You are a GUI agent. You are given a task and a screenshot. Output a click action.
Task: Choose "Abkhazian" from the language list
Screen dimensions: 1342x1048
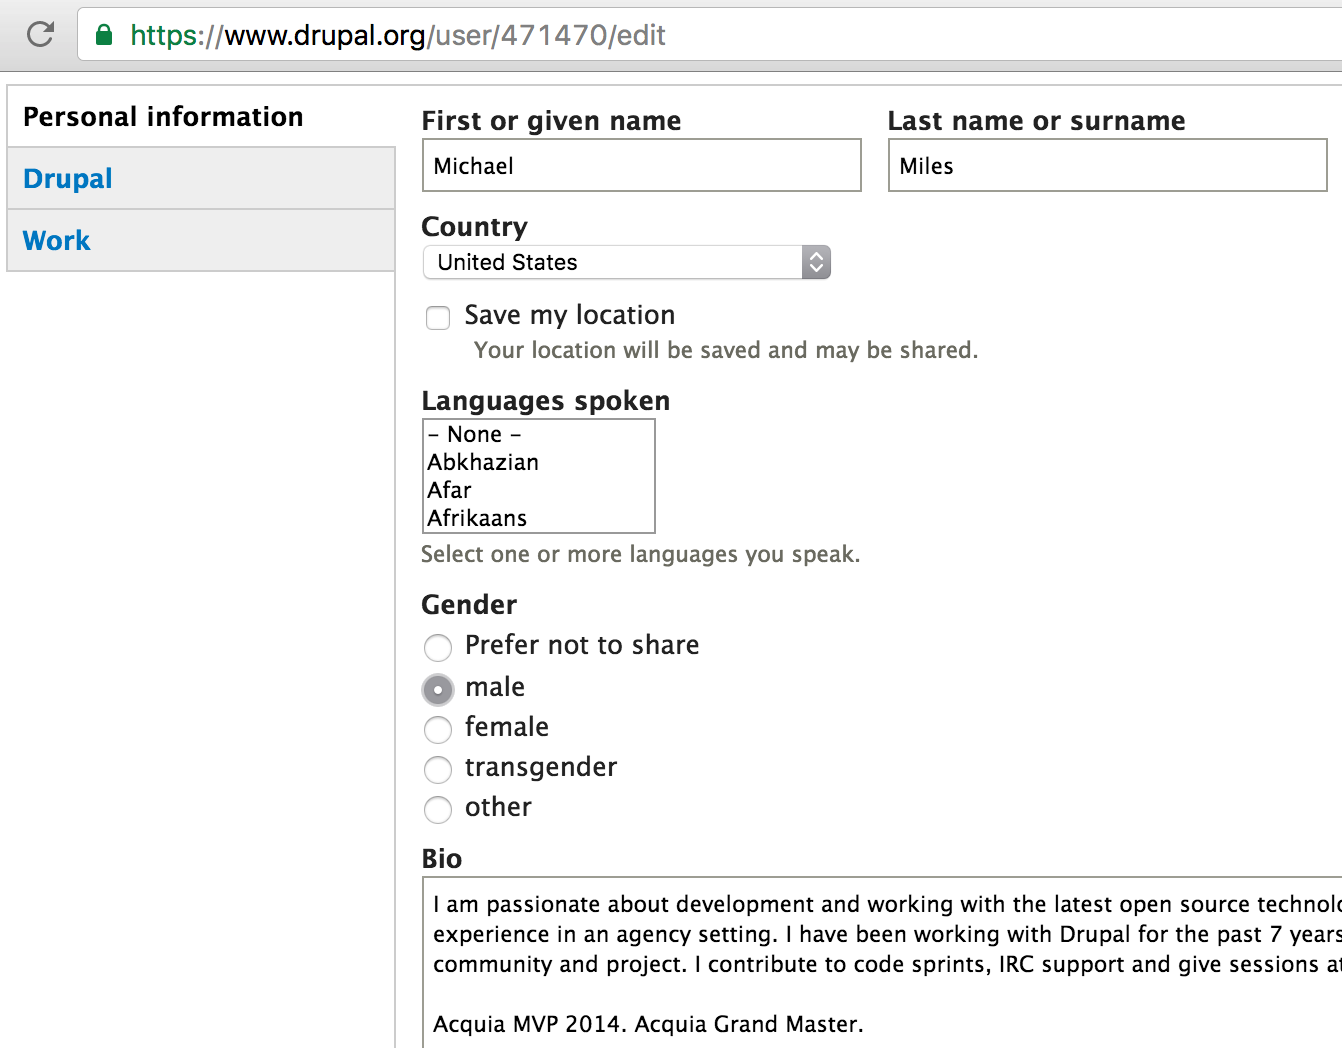tap(483, 462)
